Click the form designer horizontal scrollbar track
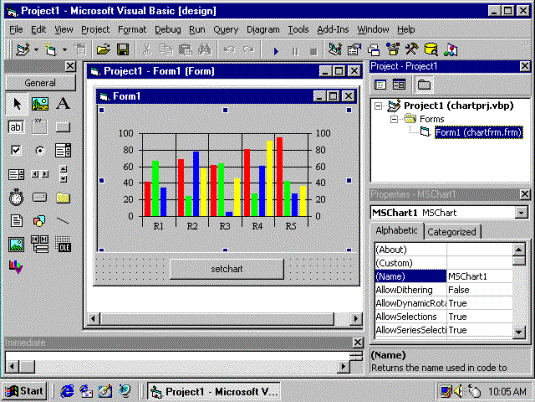The width and height of the screenshot is (535, 402). (x=217, y=319)
